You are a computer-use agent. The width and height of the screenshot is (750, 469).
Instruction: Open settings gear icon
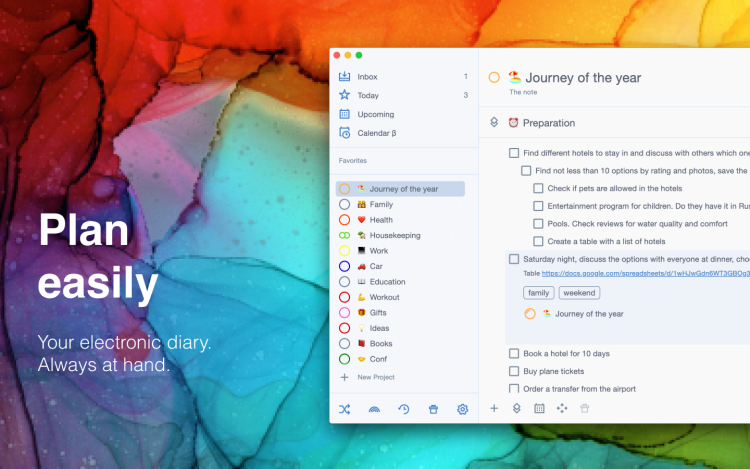[463, 409]
